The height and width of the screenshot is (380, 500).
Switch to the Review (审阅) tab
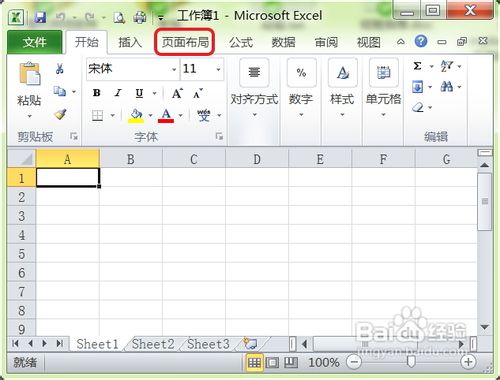[x=326, y=42]
